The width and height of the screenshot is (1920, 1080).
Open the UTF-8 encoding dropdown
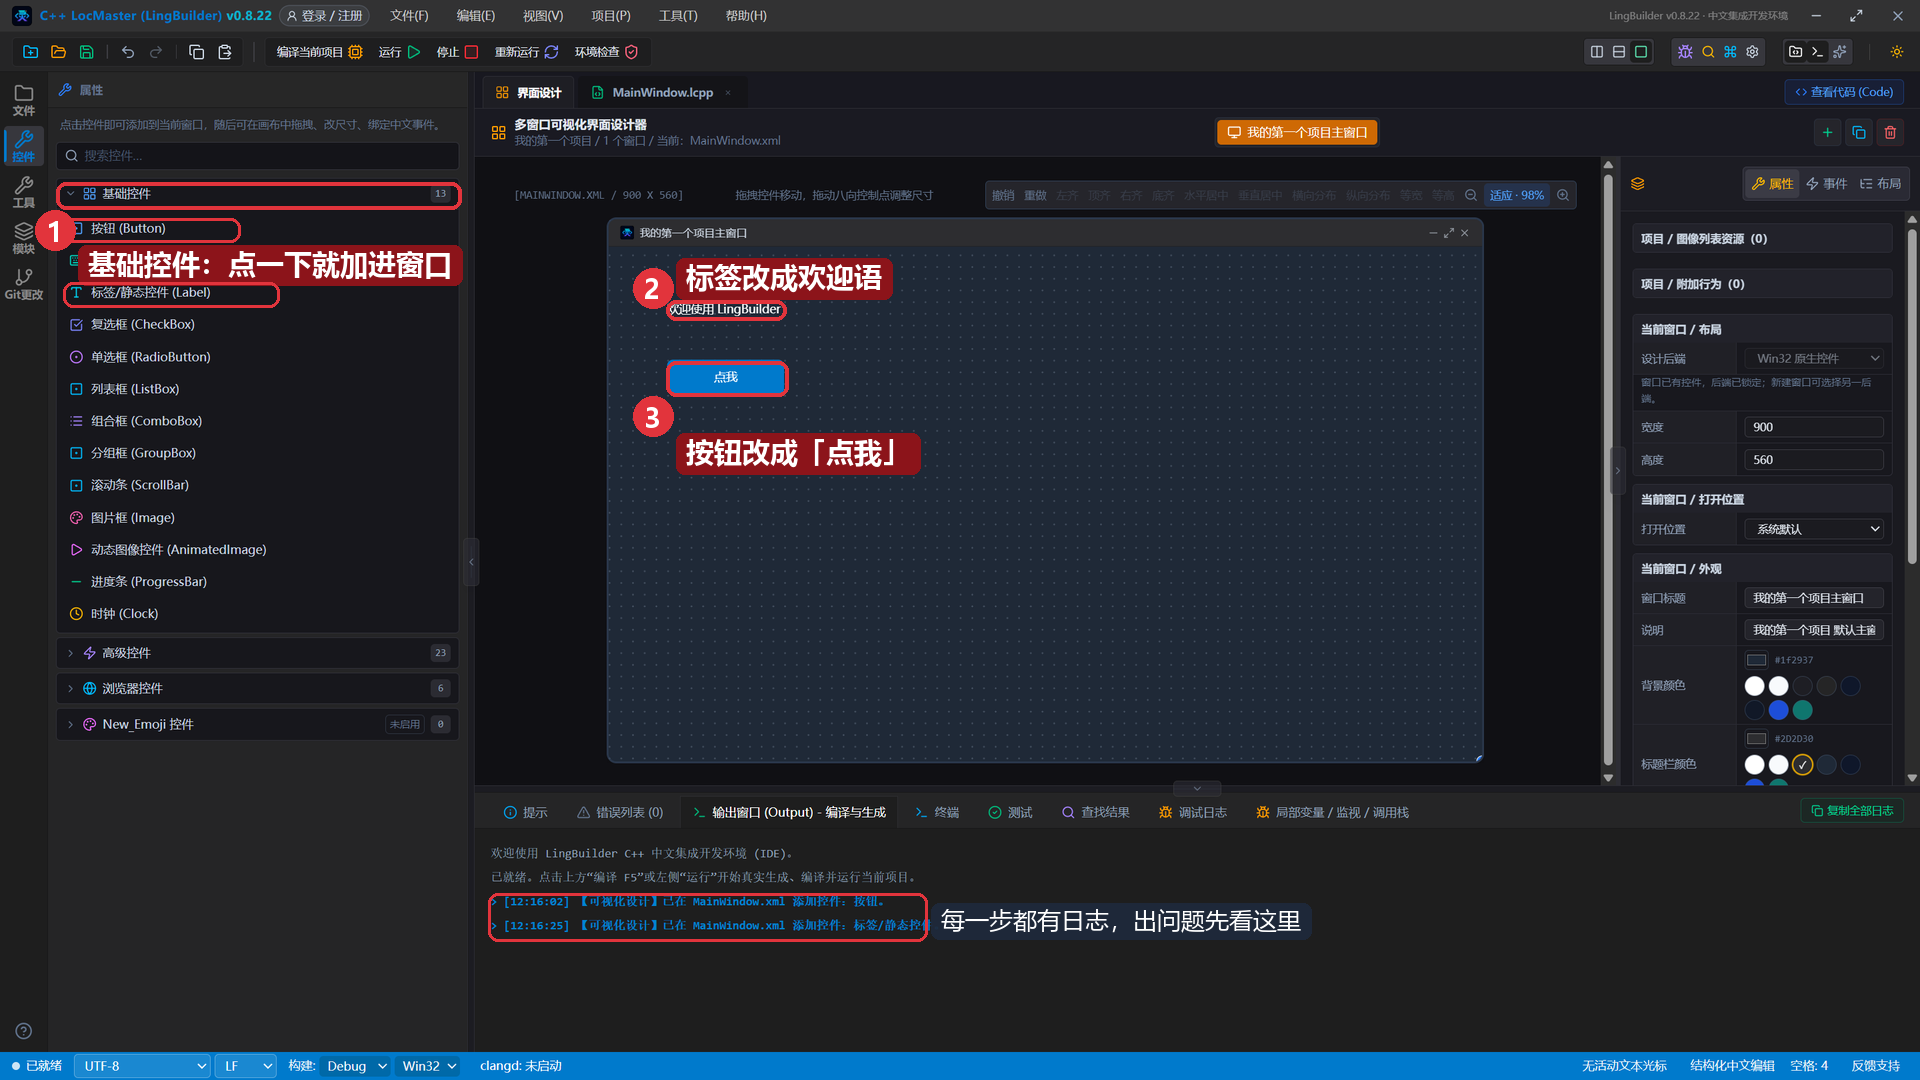tap(142, 1066)
